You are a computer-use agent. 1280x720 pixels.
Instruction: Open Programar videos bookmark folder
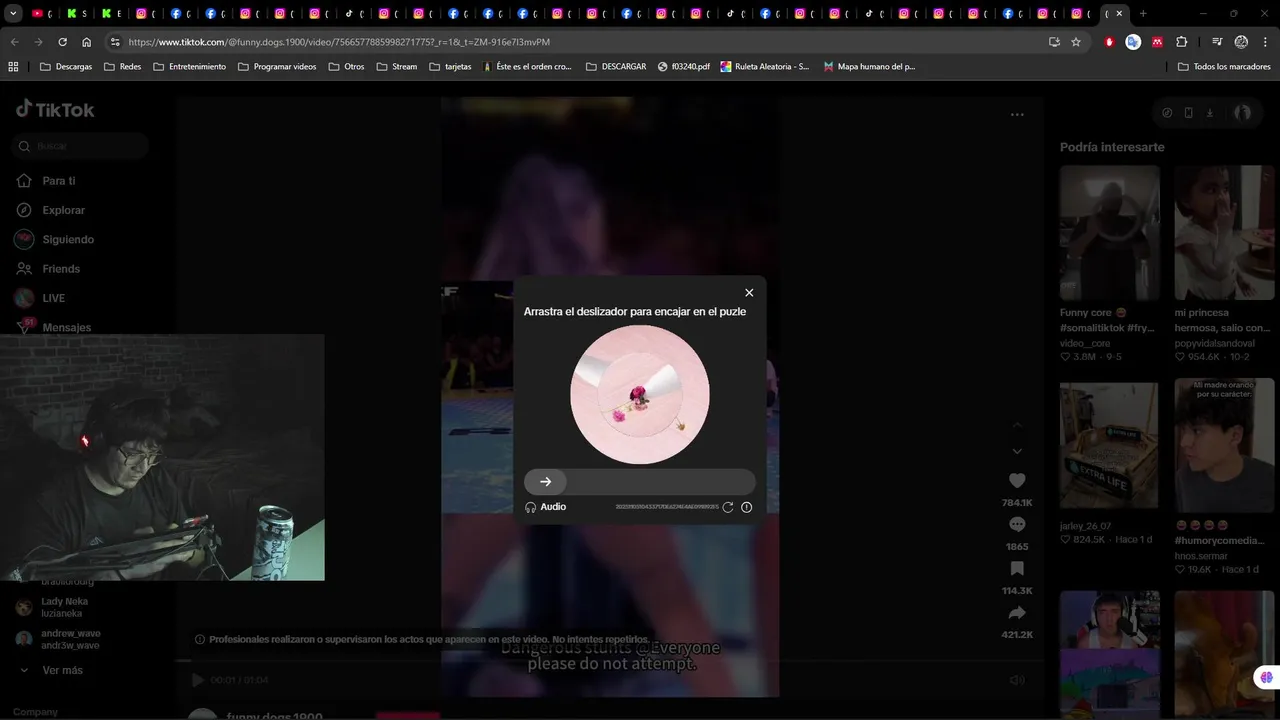[x=276, y=67]
